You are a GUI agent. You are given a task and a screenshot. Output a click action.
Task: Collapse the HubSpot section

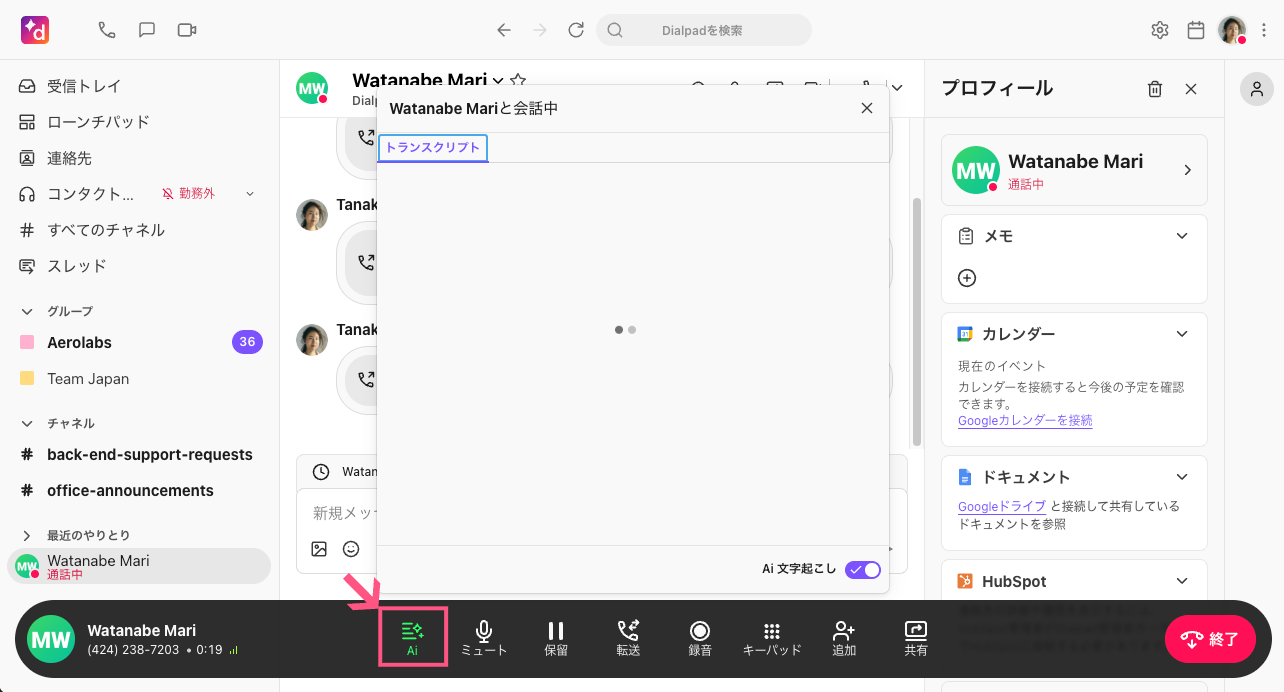1182,581
